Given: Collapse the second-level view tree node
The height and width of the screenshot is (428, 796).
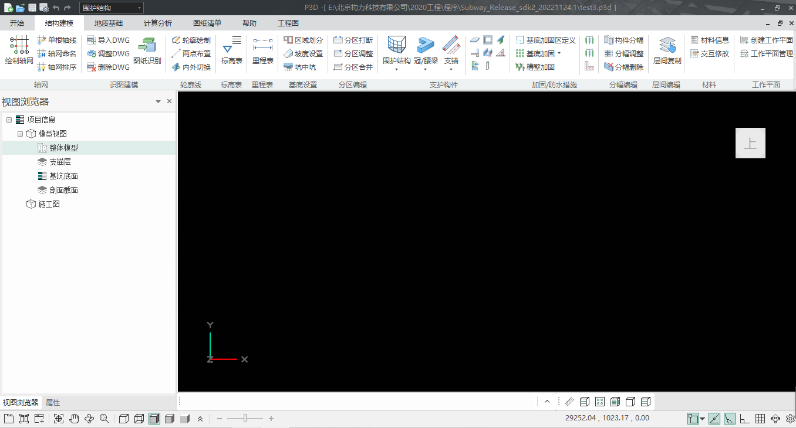Looking at the screenshot, I should [x=20, y=134].
